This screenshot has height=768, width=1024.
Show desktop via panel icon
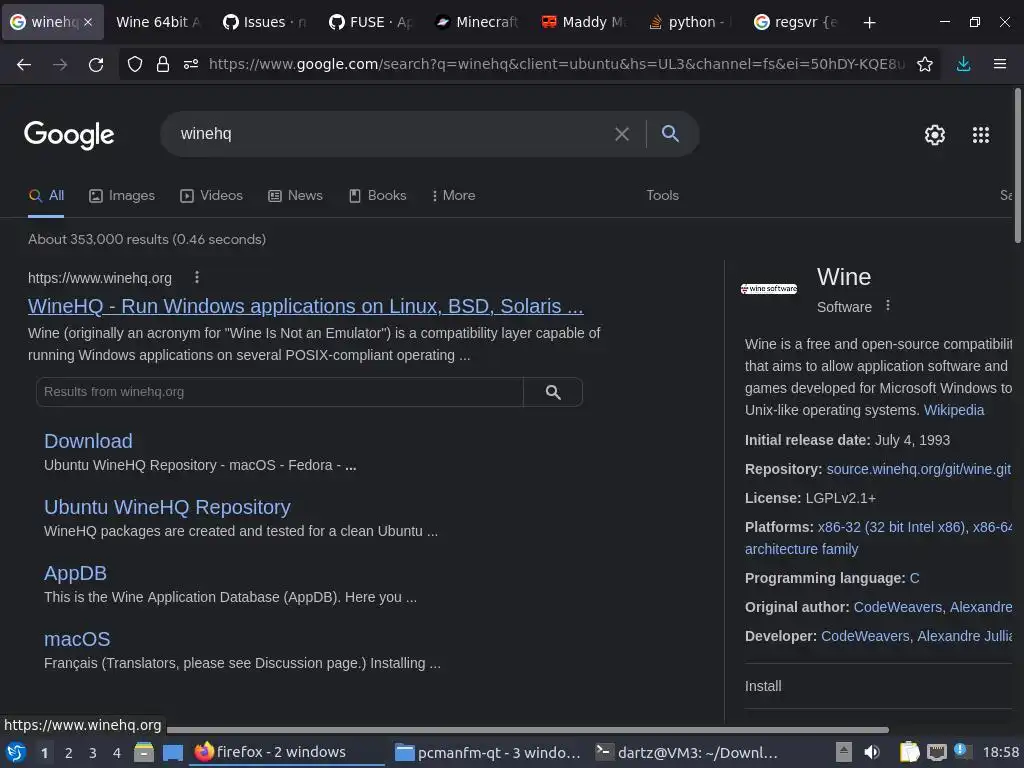[172, 752]
